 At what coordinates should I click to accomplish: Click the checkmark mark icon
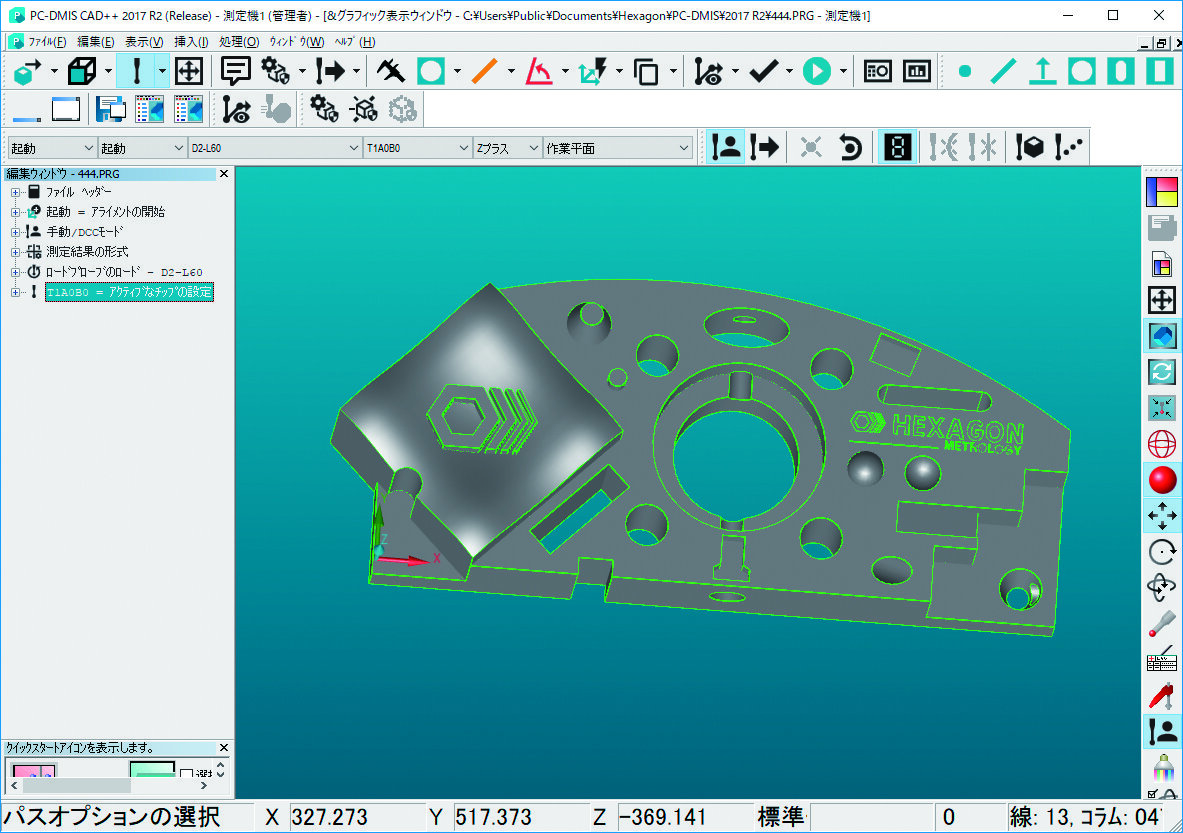click(x=764, y=72)
